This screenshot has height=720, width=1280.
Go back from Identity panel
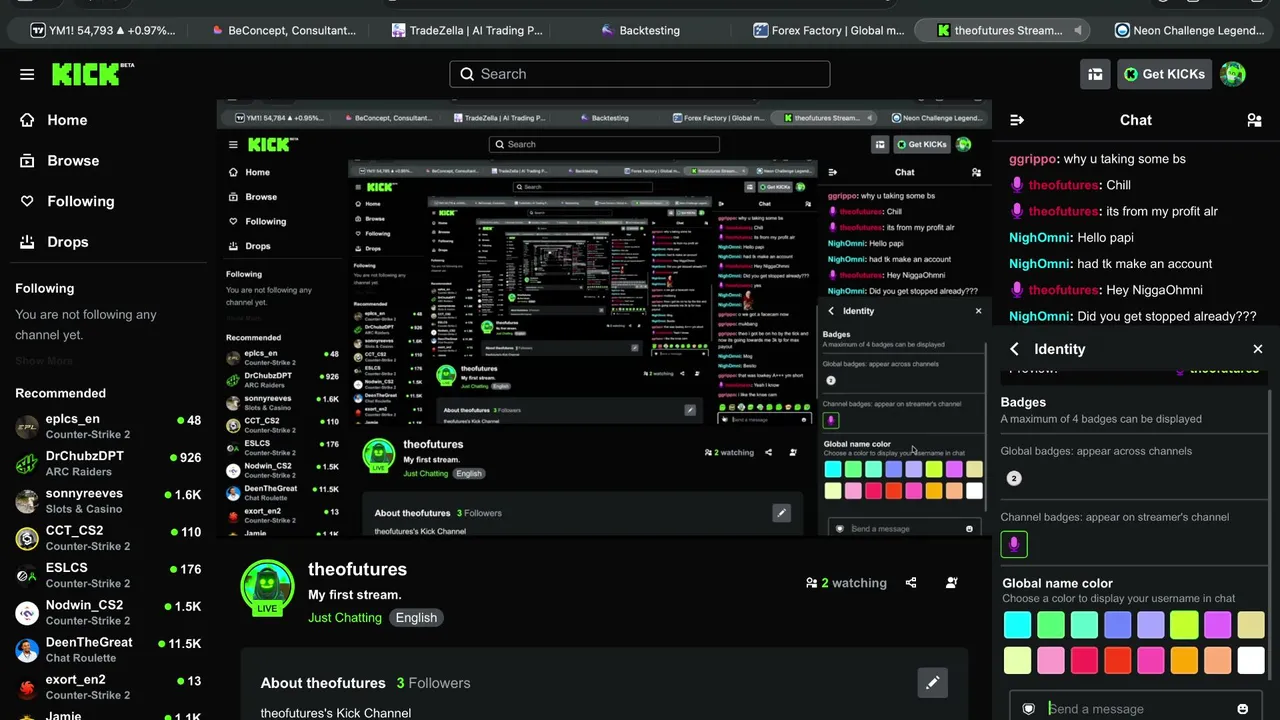click(x=1015, y=349)
